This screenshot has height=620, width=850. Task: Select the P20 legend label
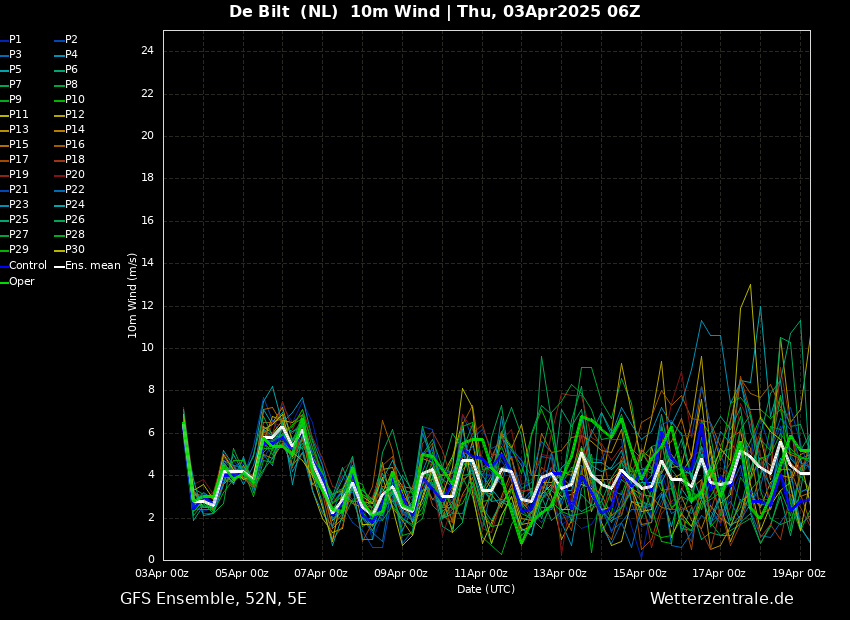tap(74, 175)
